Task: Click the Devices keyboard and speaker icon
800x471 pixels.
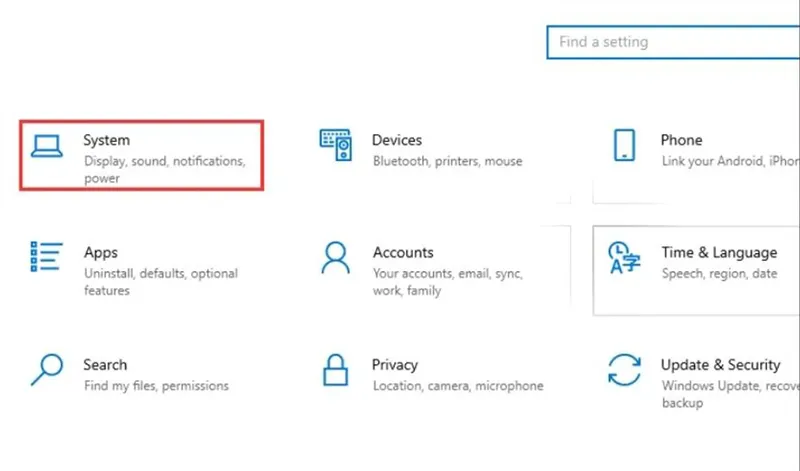Action: 336,146
